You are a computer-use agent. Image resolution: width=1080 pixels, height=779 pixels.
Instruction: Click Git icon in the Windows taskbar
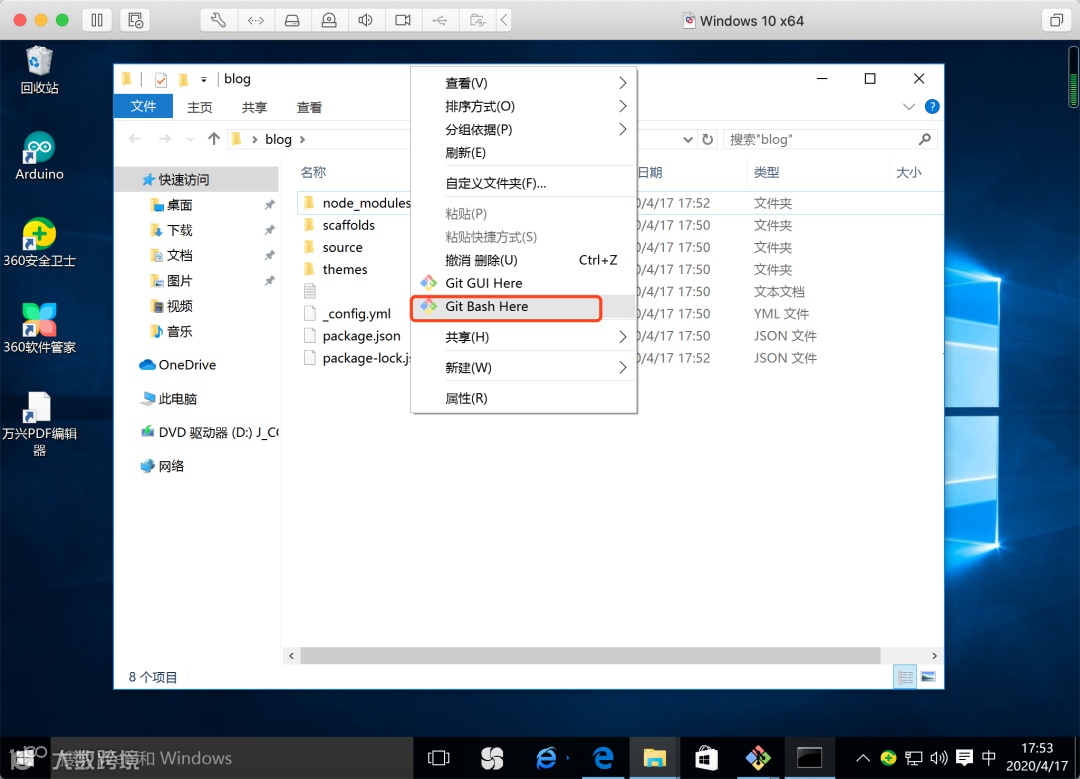(758, 758)
